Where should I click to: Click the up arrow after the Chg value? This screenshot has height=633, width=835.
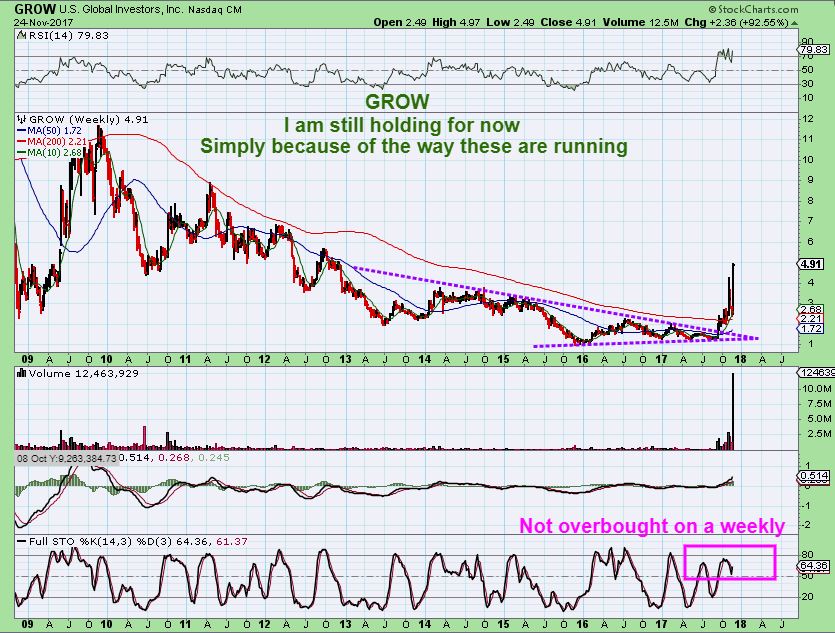(795, 23)
